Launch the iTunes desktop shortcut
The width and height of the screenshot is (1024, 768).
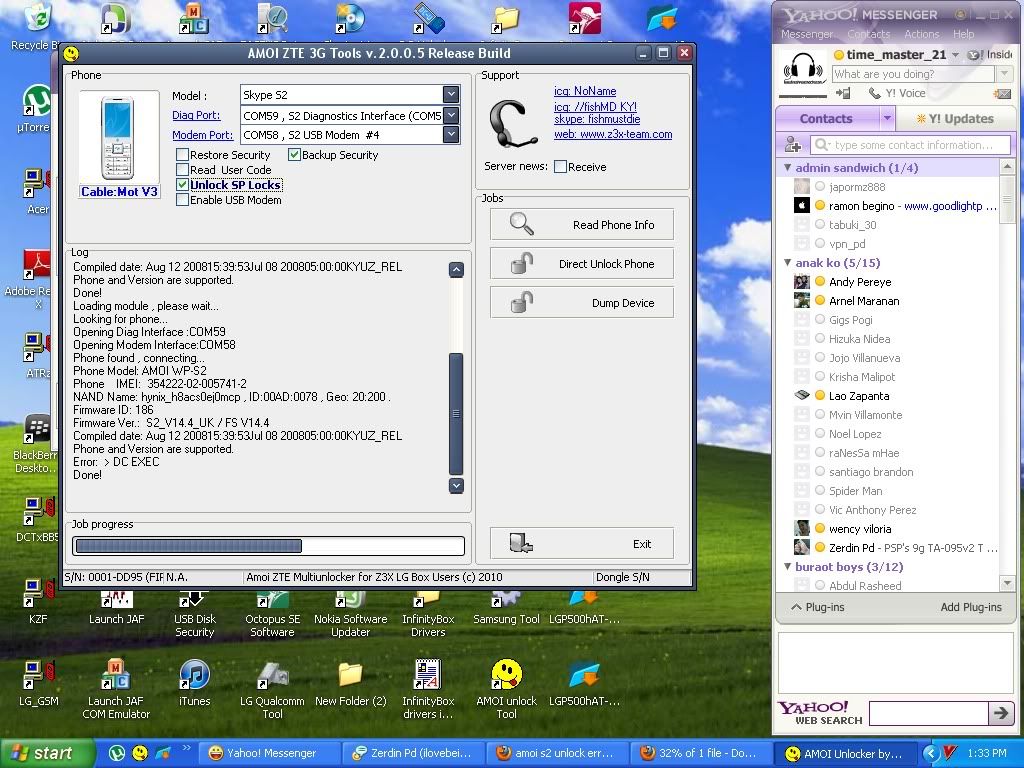click(194, 675)
